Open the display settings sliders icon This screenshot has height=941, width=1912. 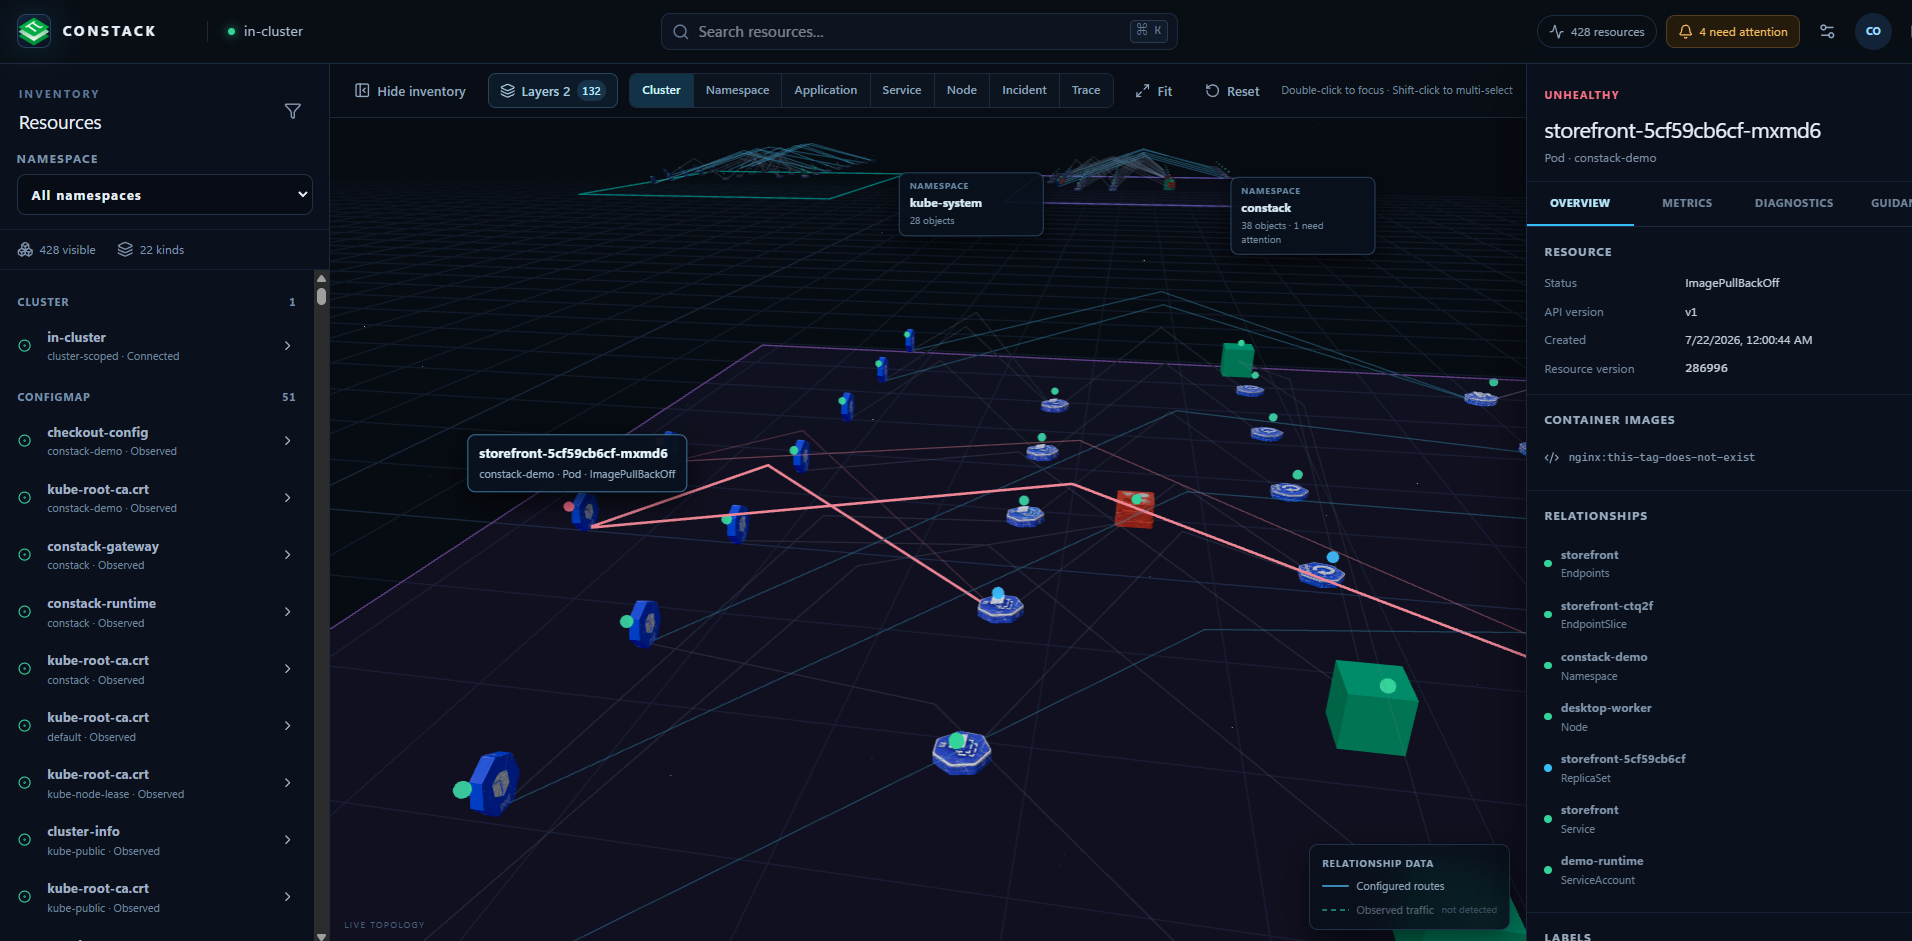(x=1827, y=32)
